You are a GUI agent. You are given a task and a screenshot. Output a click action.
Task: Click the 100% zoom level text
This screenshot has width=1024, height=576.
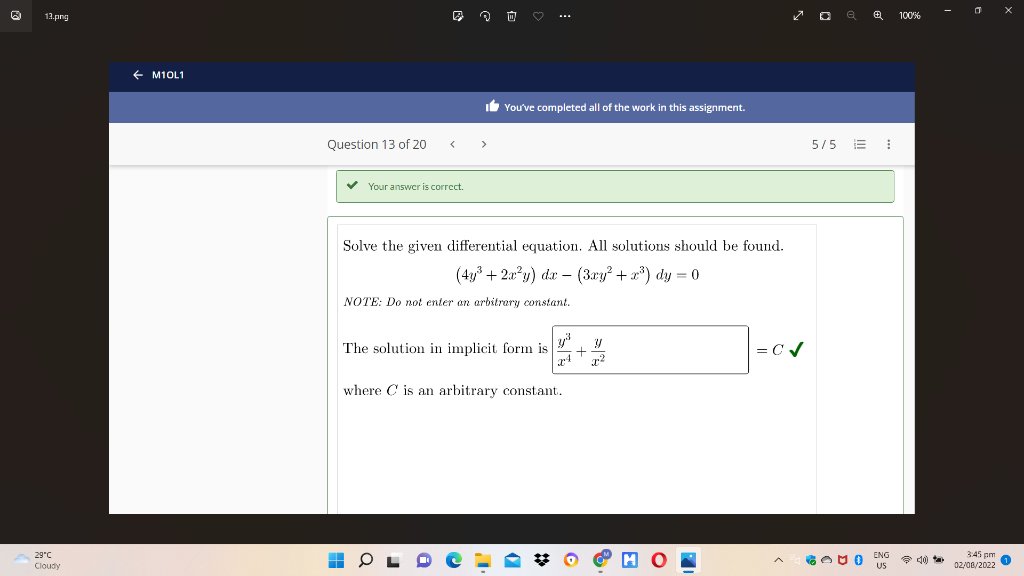pos(910,16)
